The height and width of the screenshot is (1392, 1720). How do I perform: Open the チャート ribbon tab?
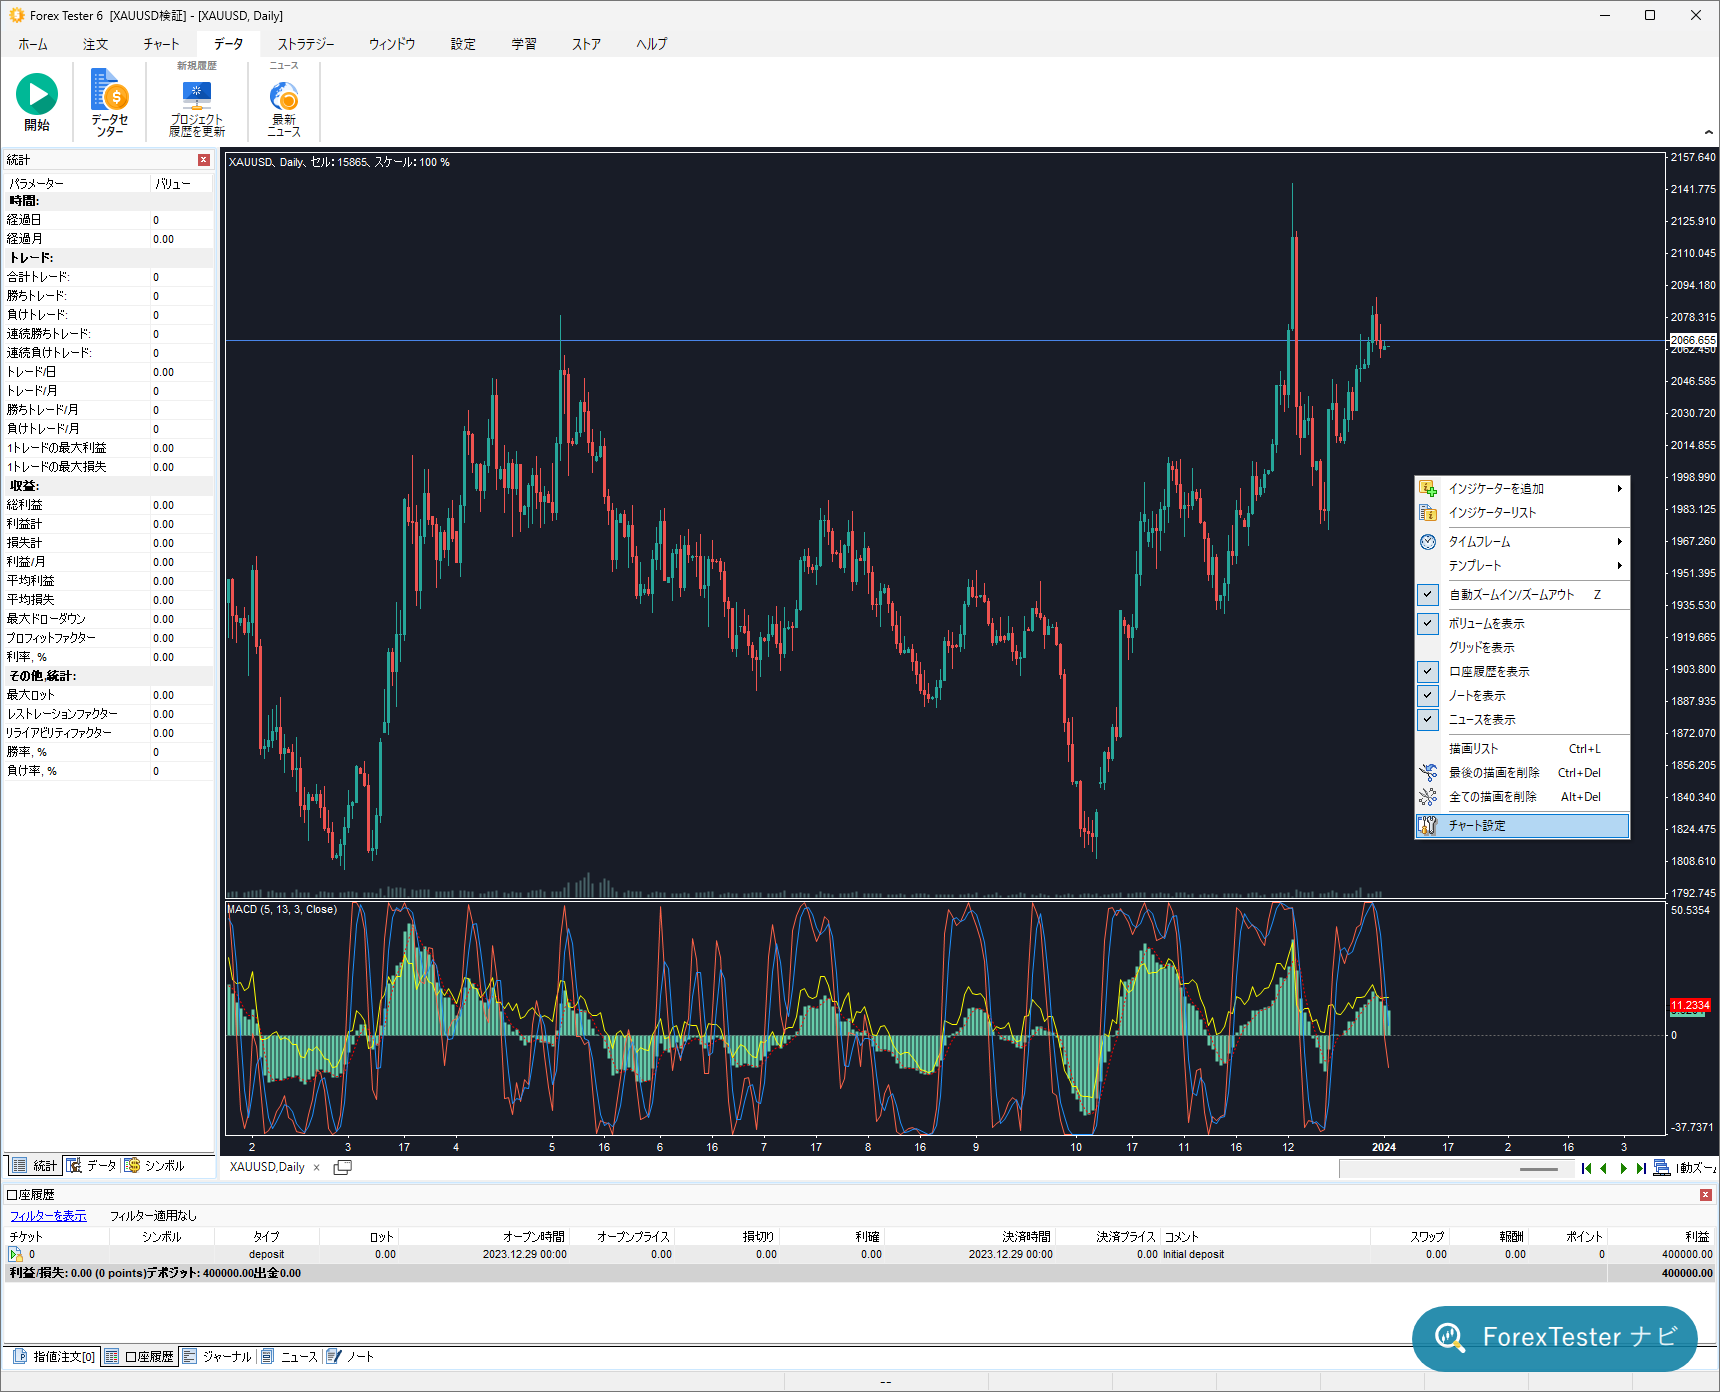(x=161, y=44)
